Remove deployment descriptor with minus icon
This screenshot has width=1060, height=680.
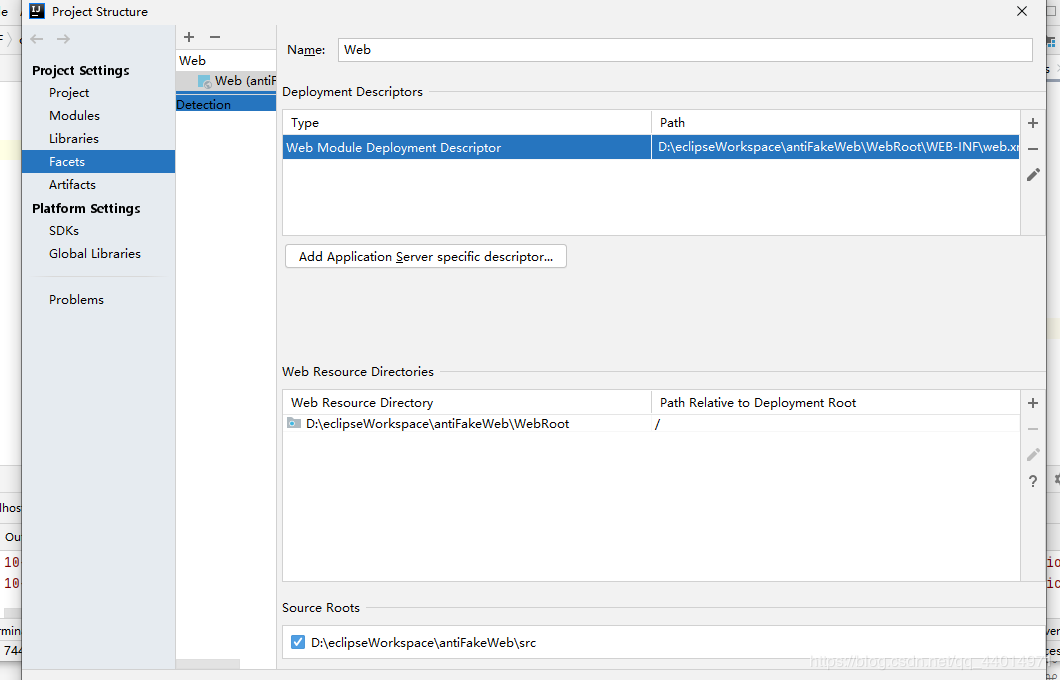click(1033, 149)
